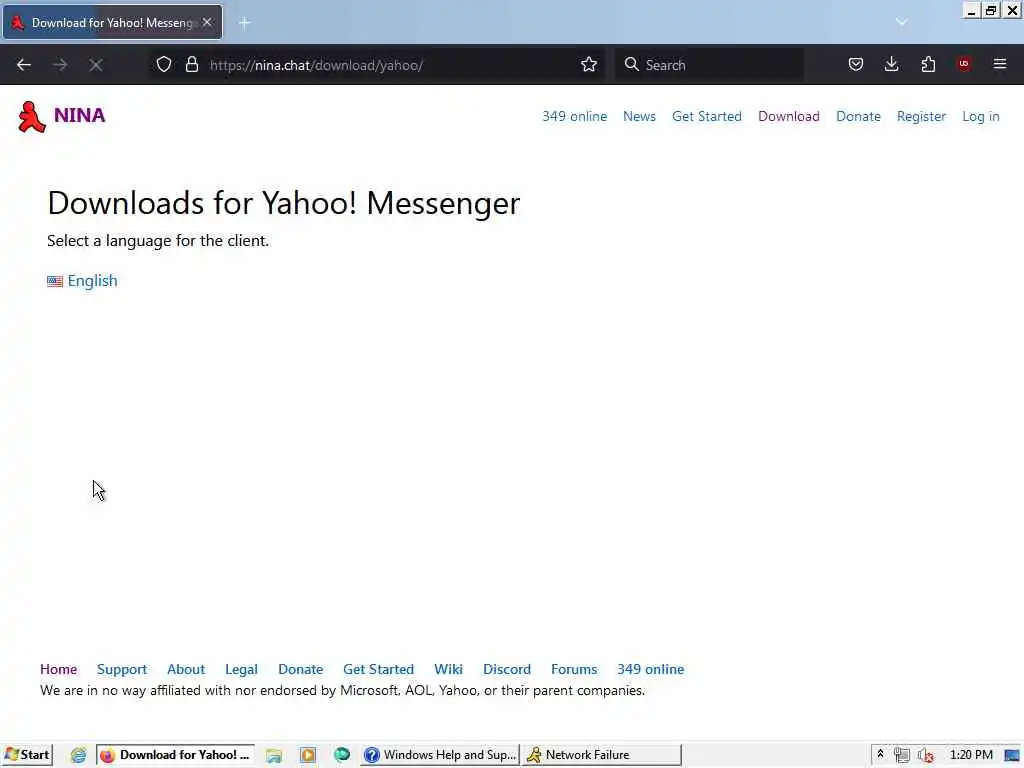1024x768 pixels.
Task: Bookmark this page with the star icon
Action: pyautogui.click(x=589, y=64)
